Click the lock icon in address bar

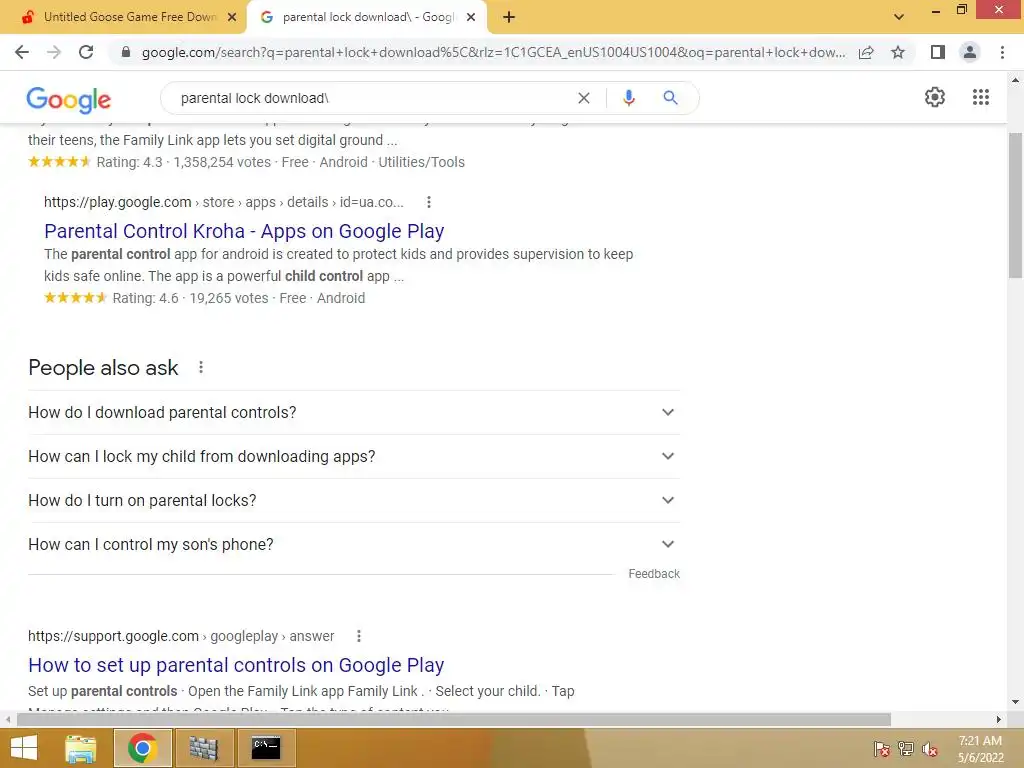(126, 52)
